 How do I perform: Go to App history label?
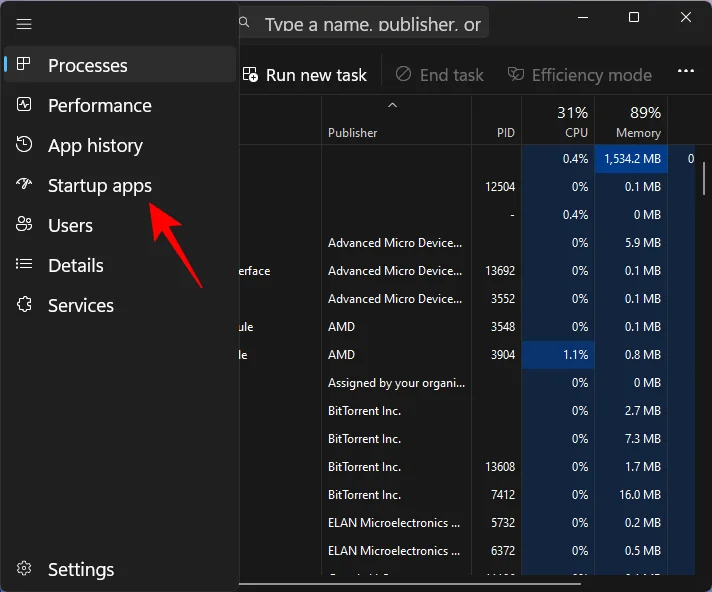point(95,146)
